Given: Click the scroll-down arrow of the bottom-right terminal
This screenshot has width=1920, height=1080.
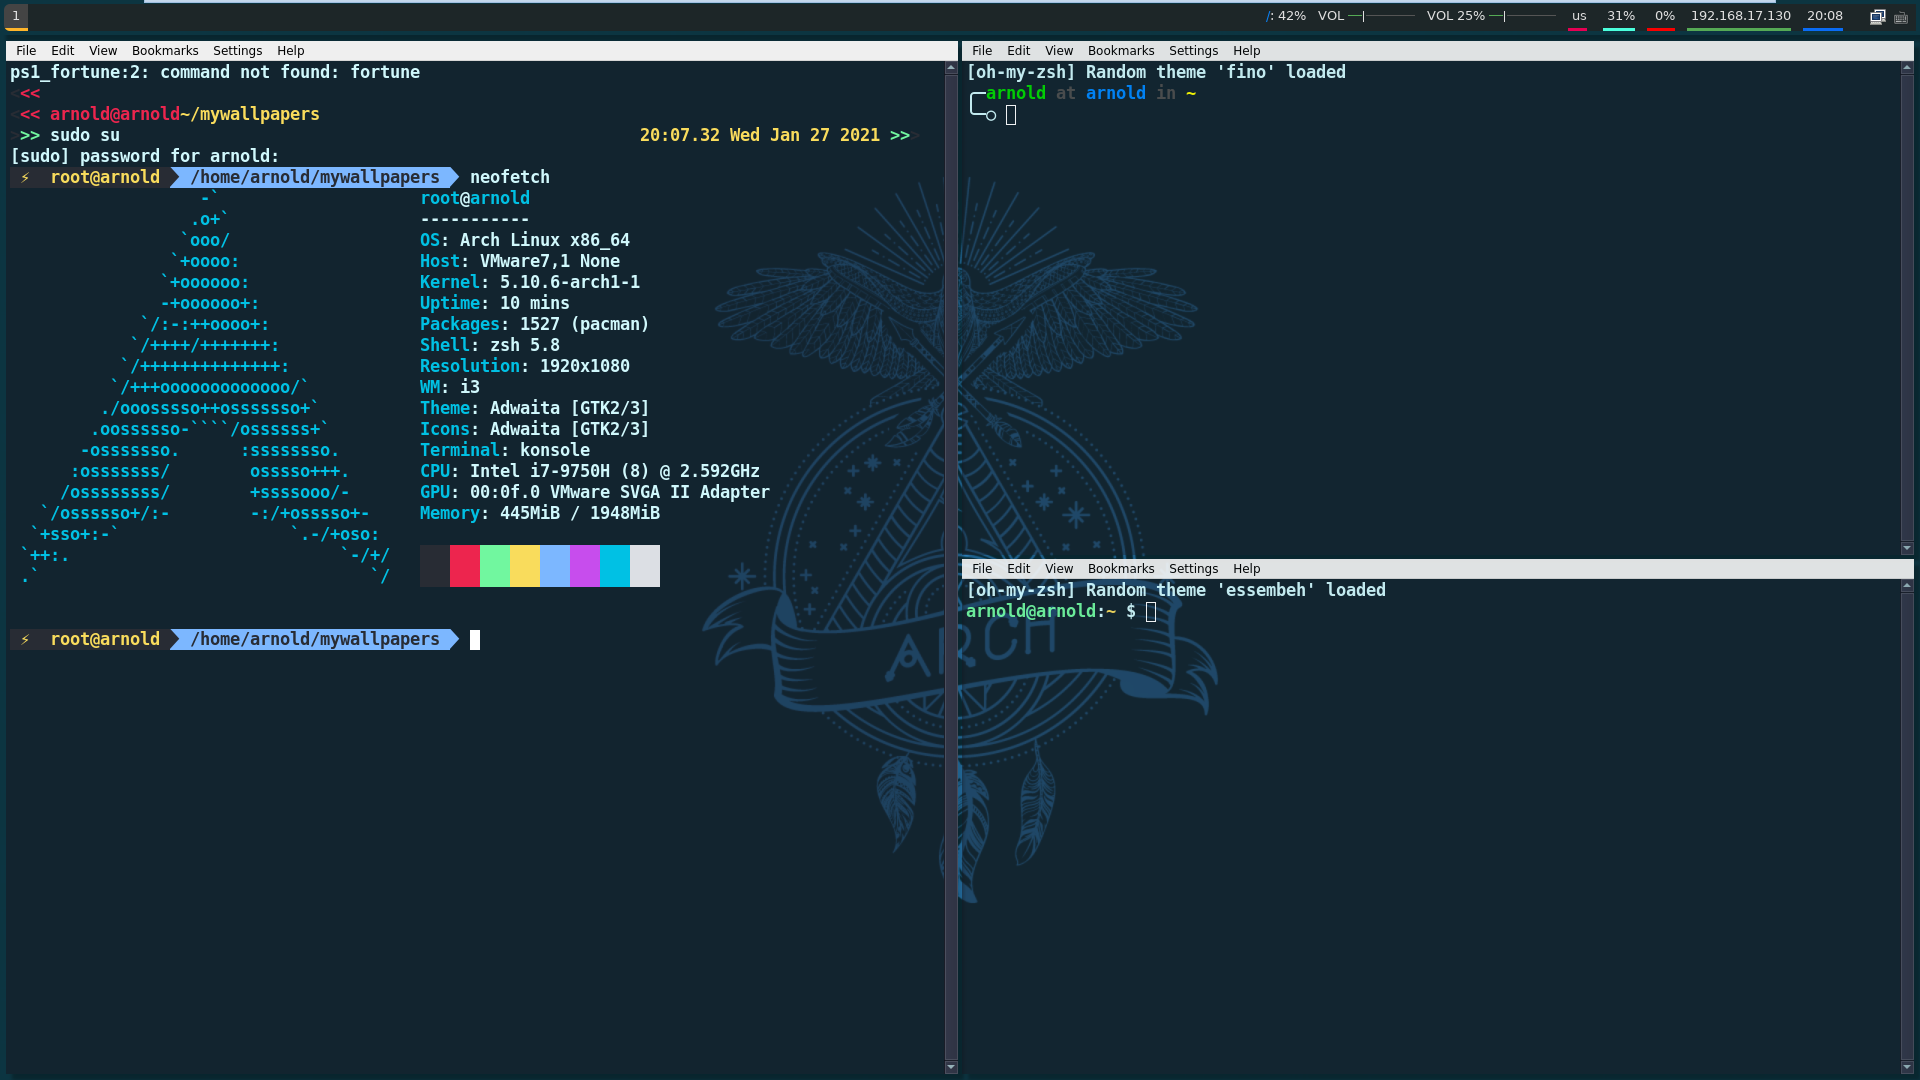Looking at the screenshot, I should coord(1906,1067).
